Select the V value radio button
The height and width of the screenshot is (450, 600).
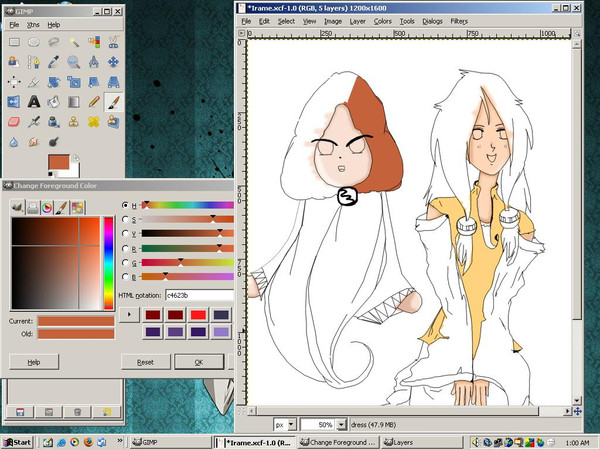tap(125, 233)
